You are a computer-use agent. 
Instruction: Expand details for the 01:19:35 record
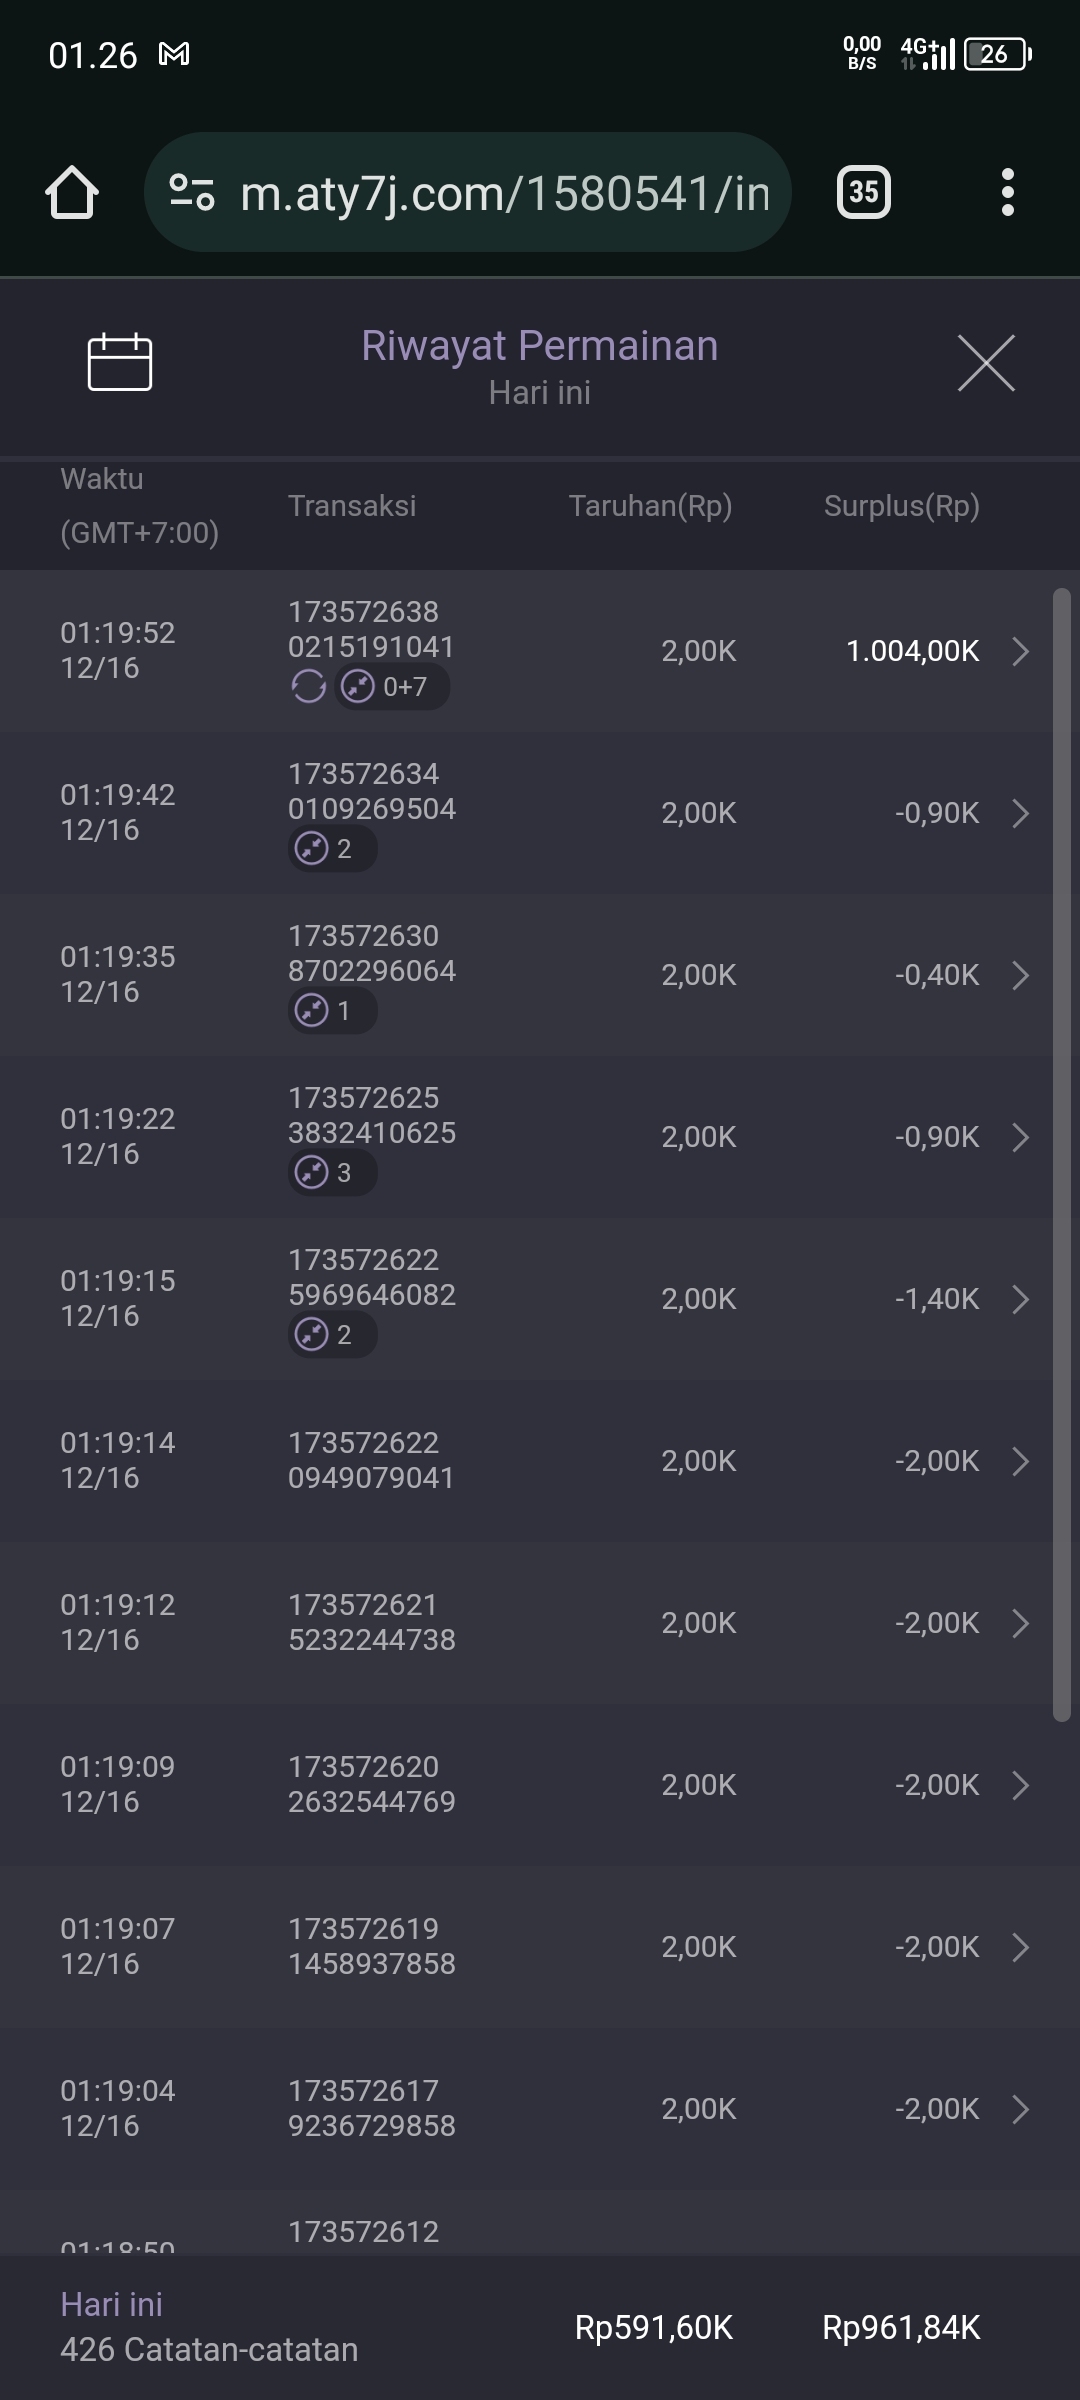pos(1020,975)
